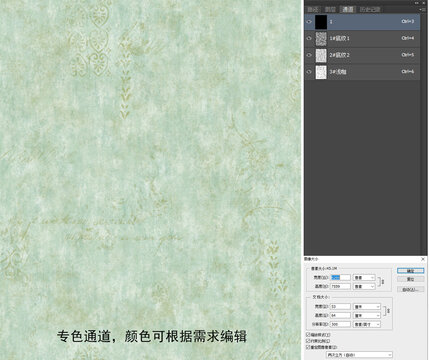Select the black thumbnail of channel 1
The width and height of the screenshot is (430, 360).
[x=321, y=22]
